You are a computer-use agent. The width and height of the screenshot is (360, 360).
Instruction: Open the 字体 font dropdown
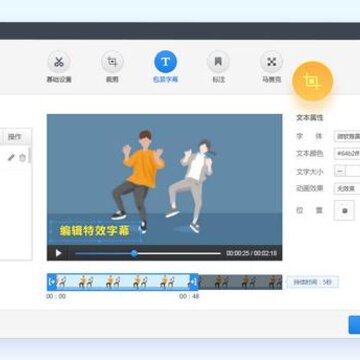[x=347, y=137]
